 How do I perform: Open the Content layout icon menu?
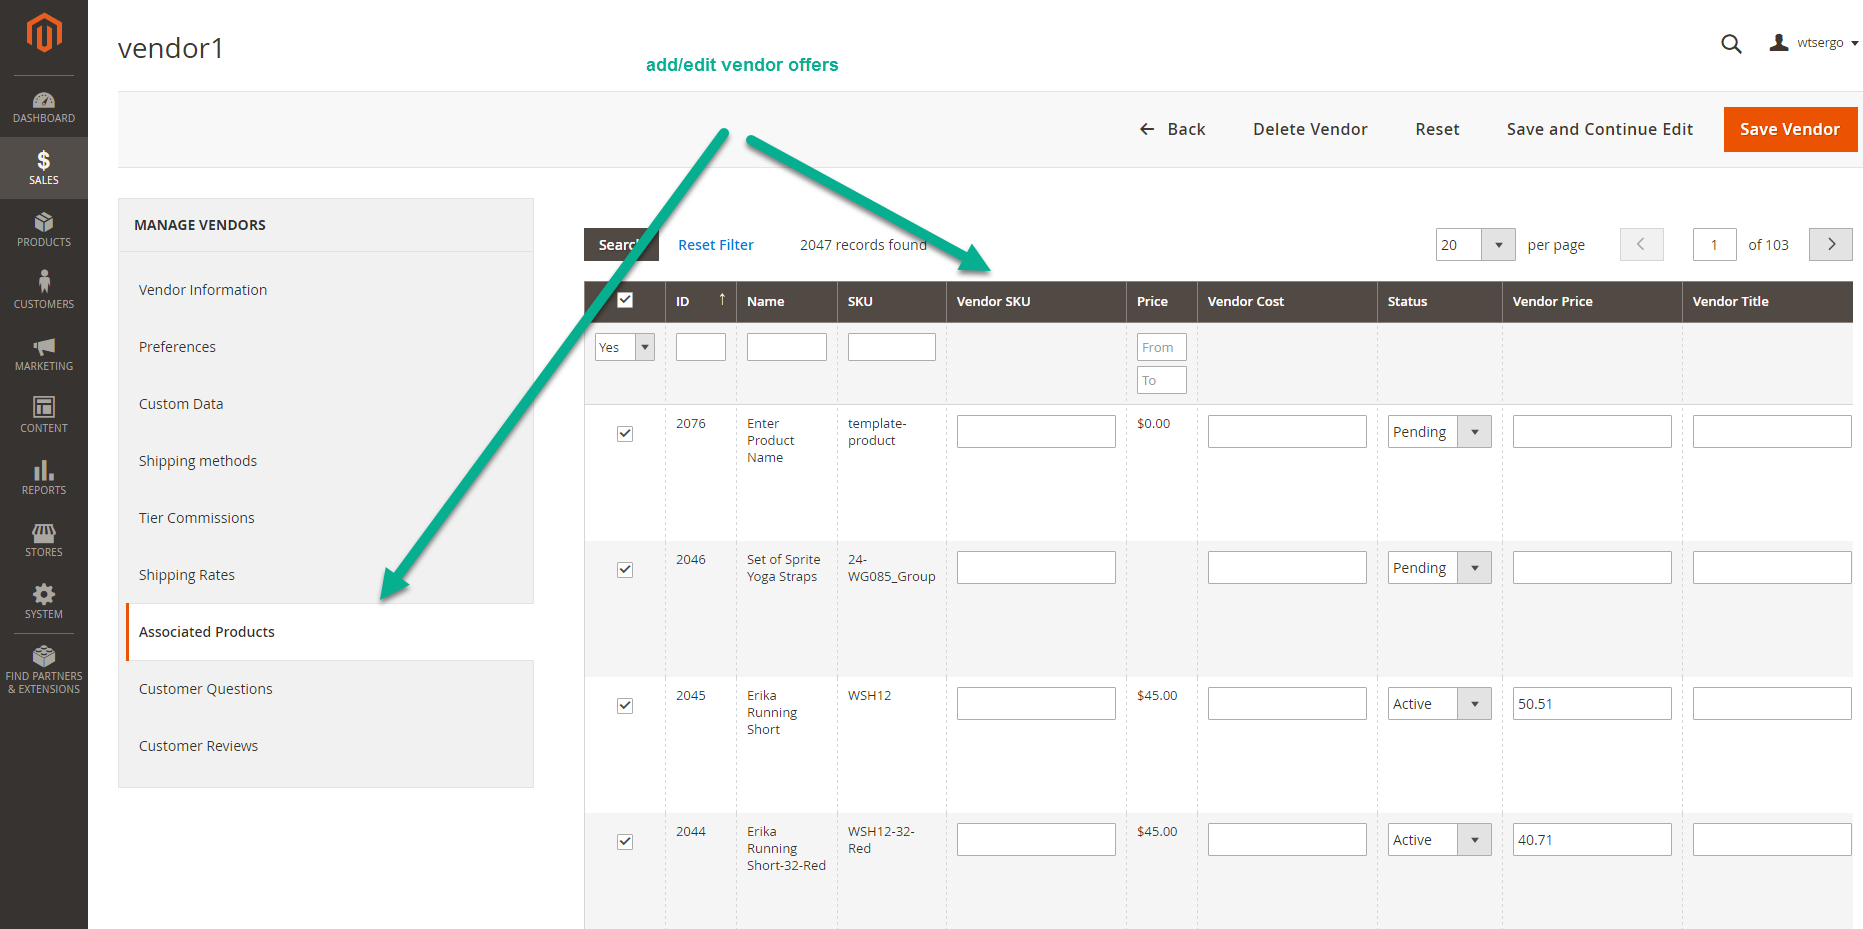point(44,415)
